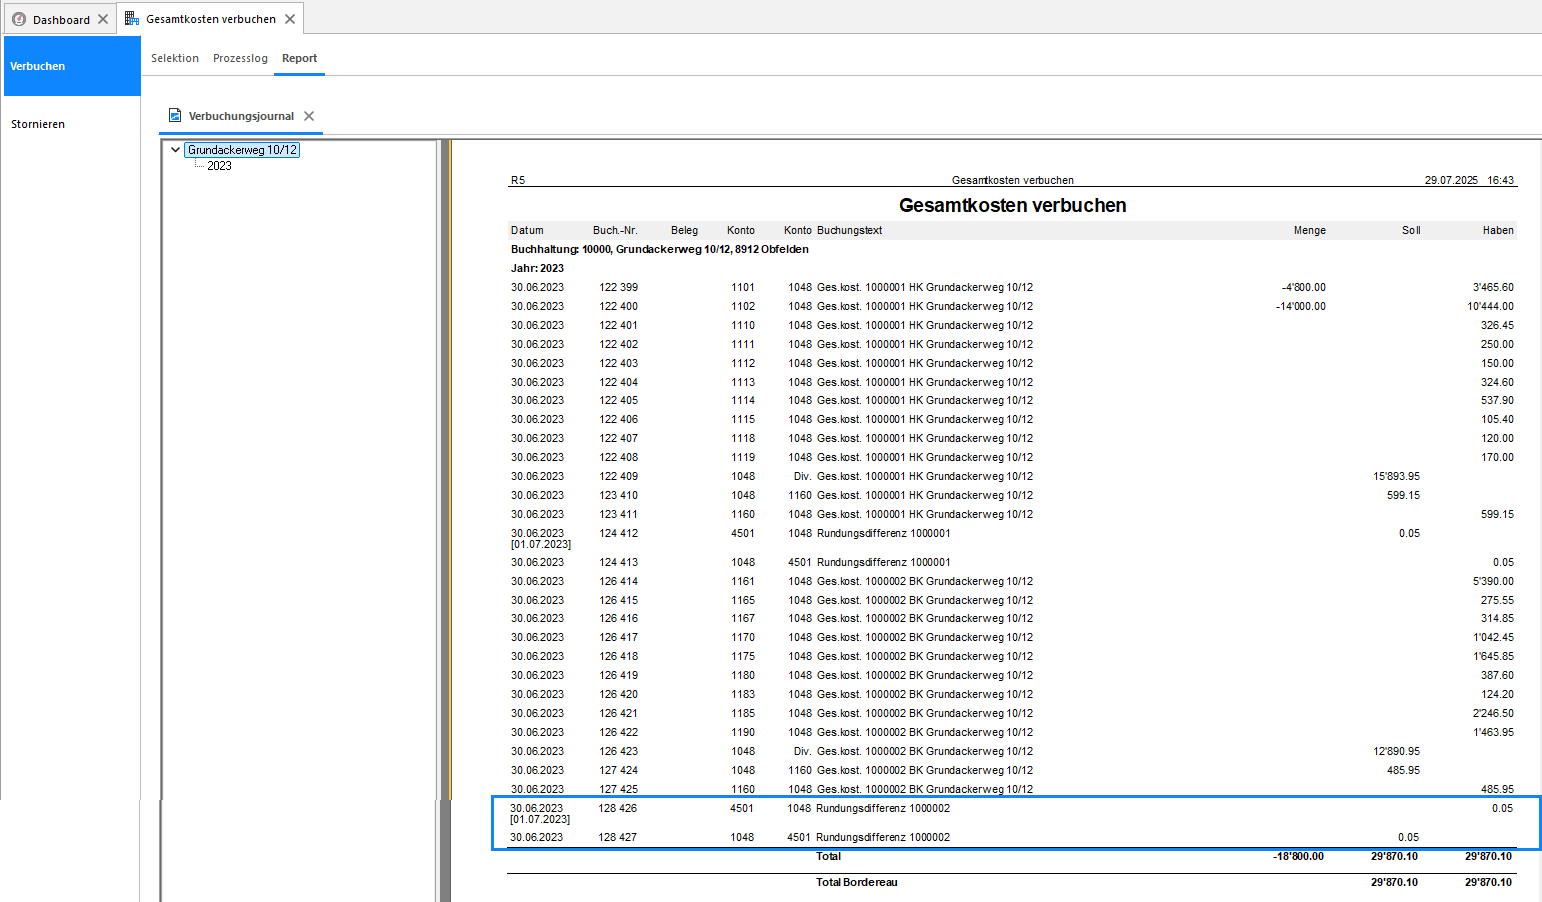This screenshot has height=902, width=1542.
Task: Switch to the Selektion tab
Action: (175, 58)
